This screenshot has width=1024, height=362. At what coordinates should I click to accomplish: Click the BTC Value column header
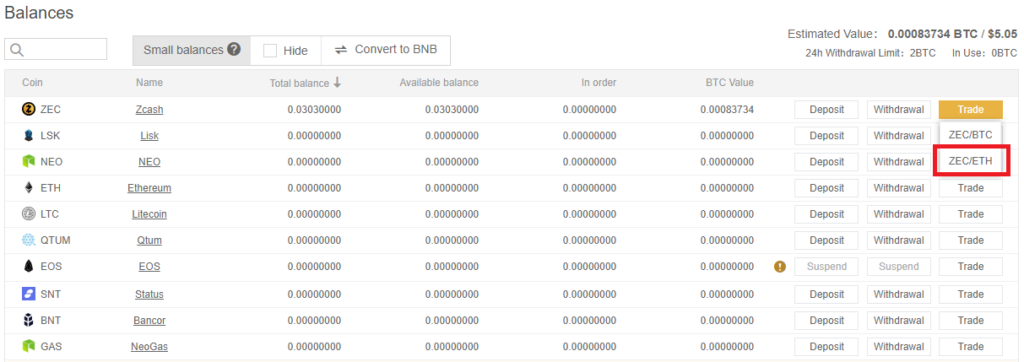729,82
